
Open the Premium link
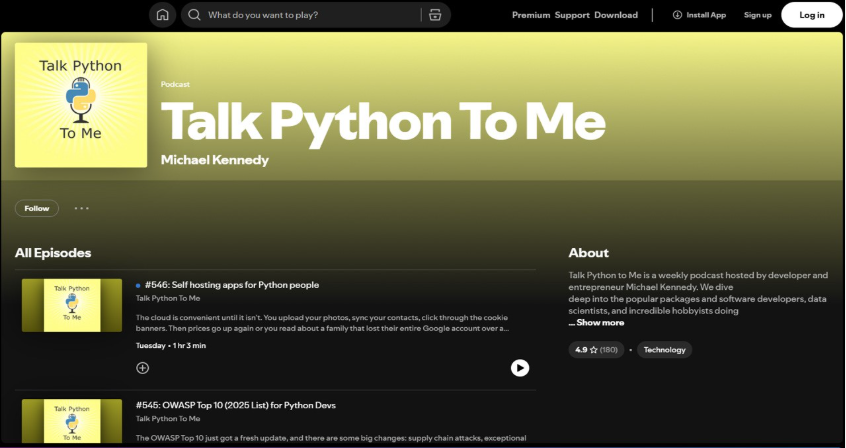[x=531, y=15]
